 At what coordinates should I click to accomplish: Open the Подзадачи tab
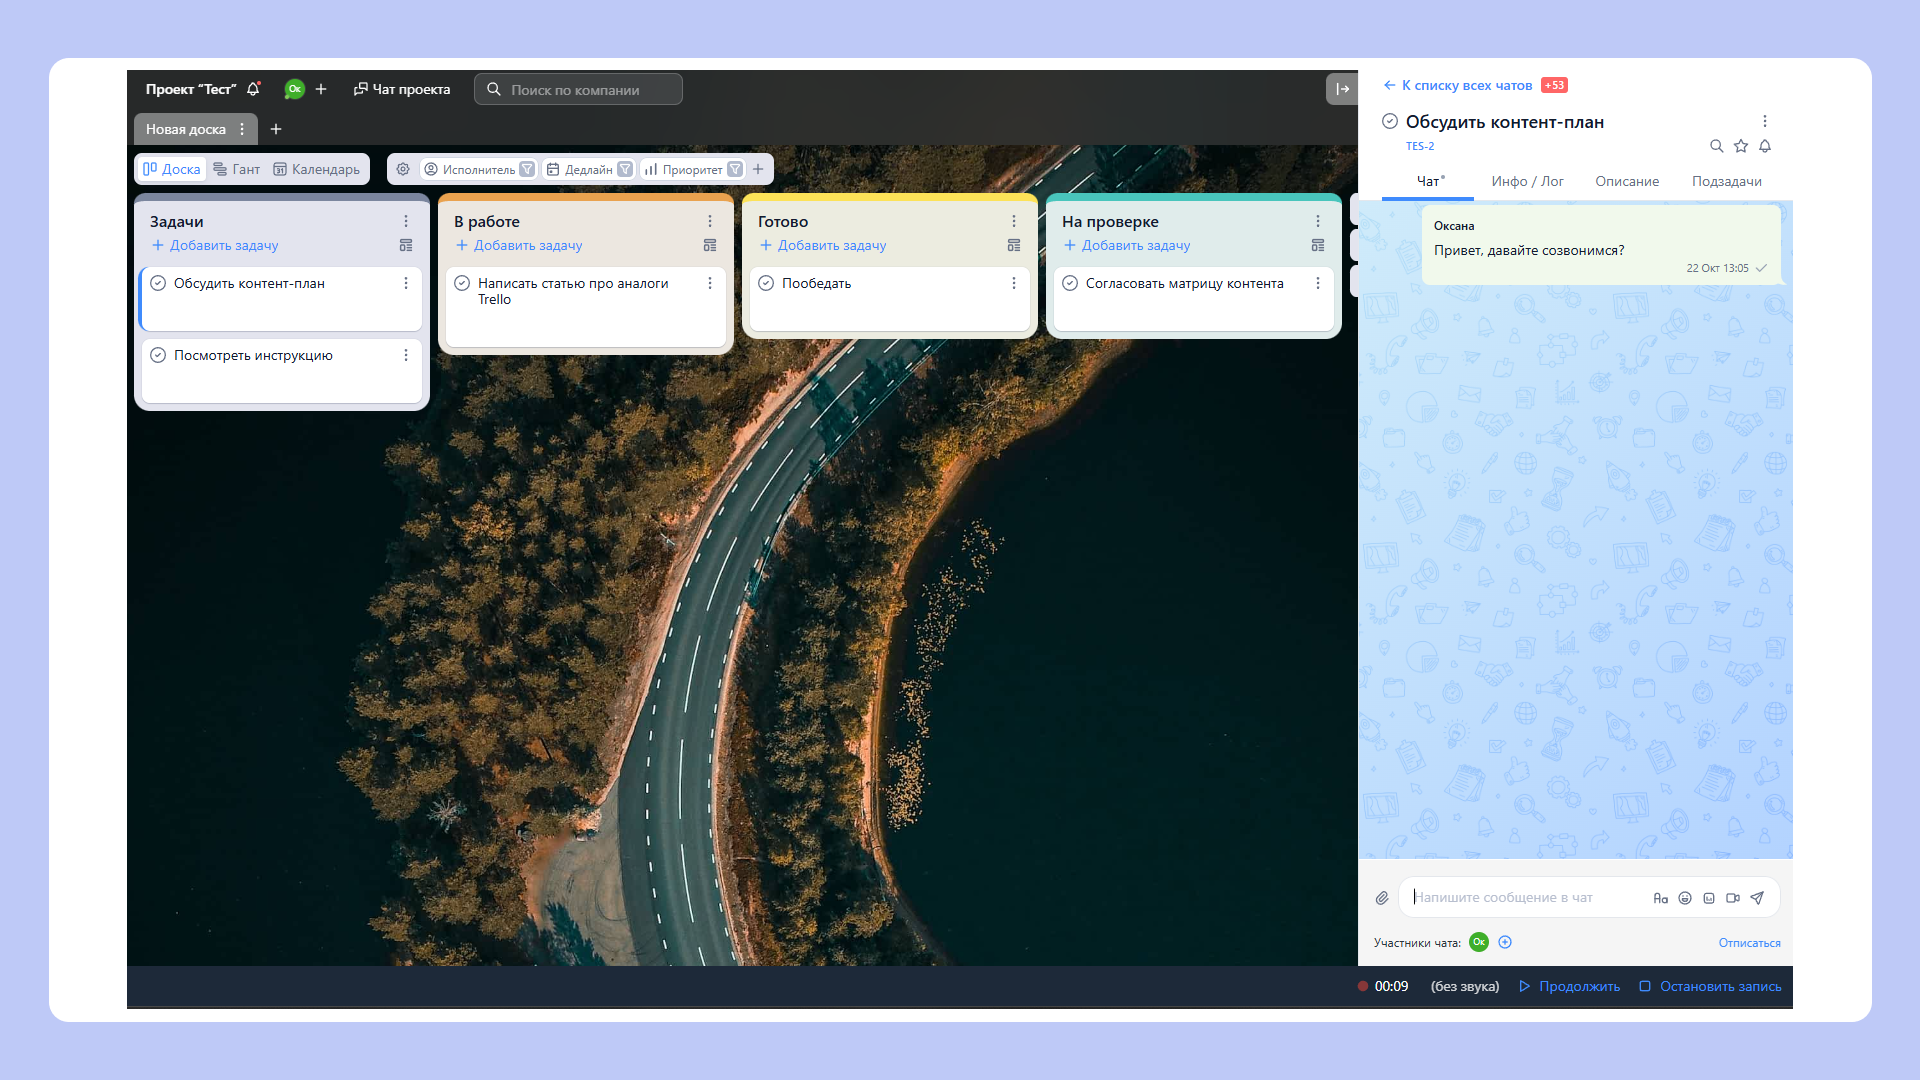[1726, 181]
